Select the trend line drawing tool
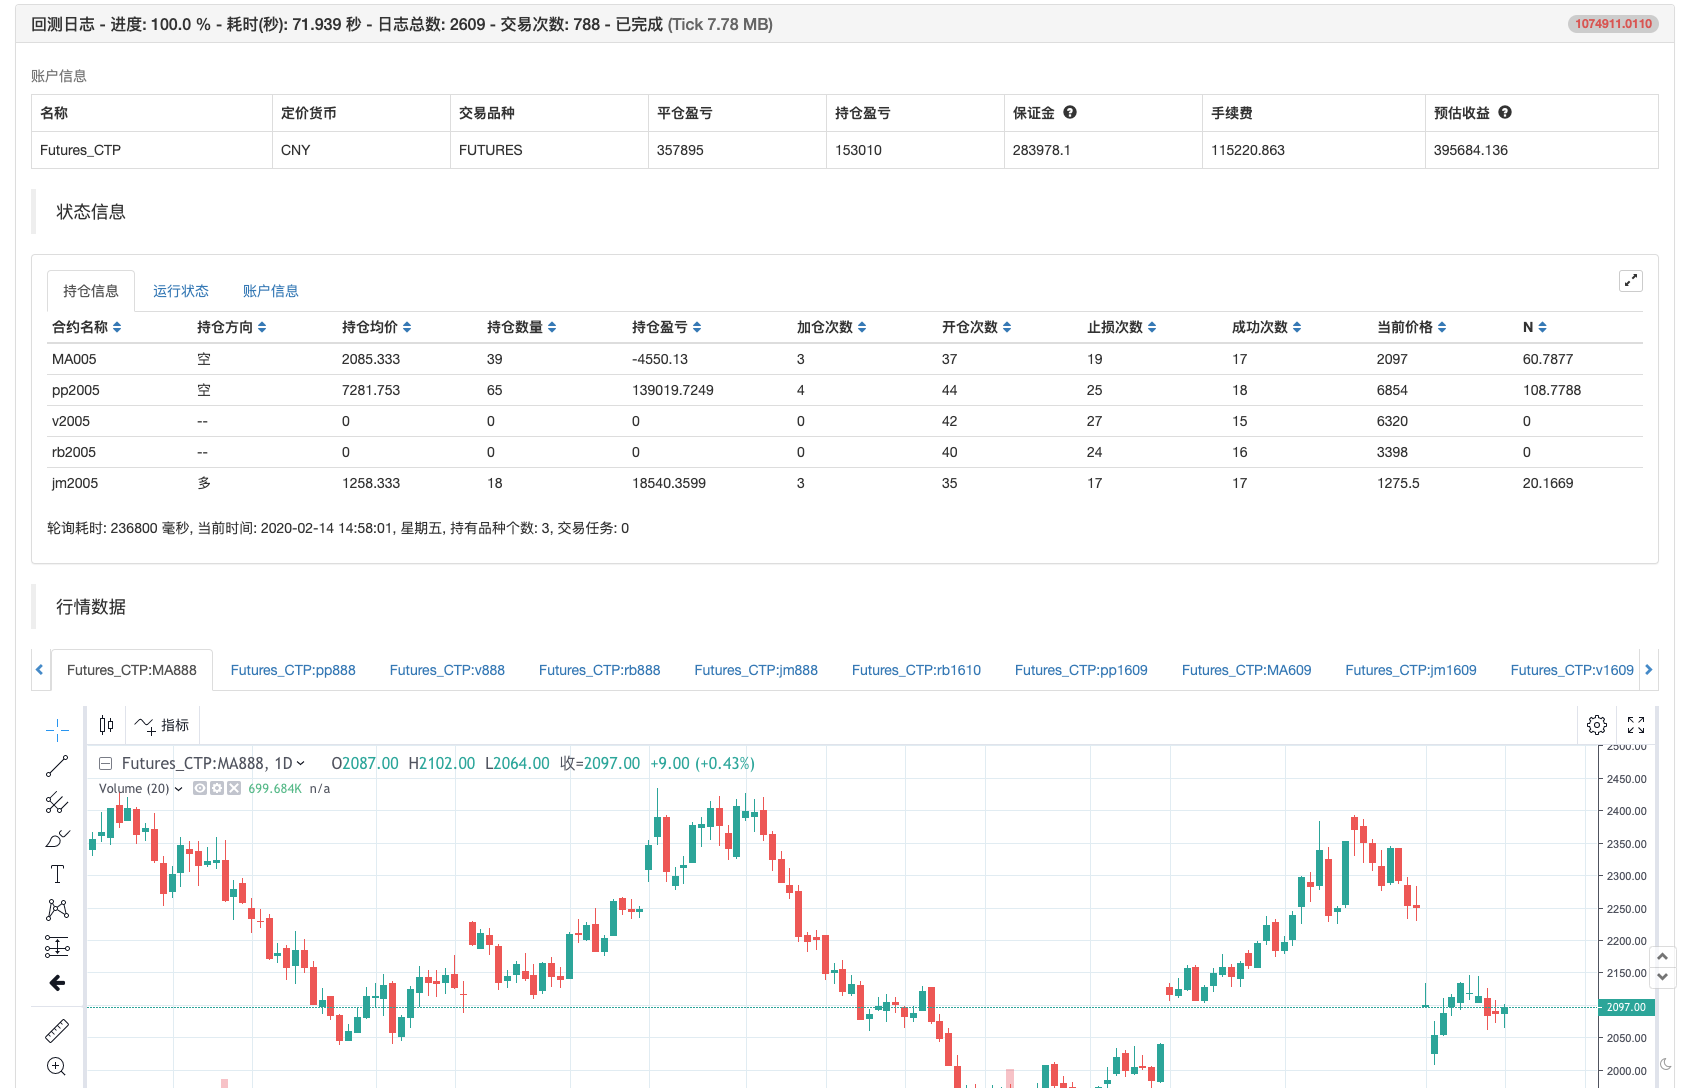This screenshot has height=1088, width=1686. 57,766
